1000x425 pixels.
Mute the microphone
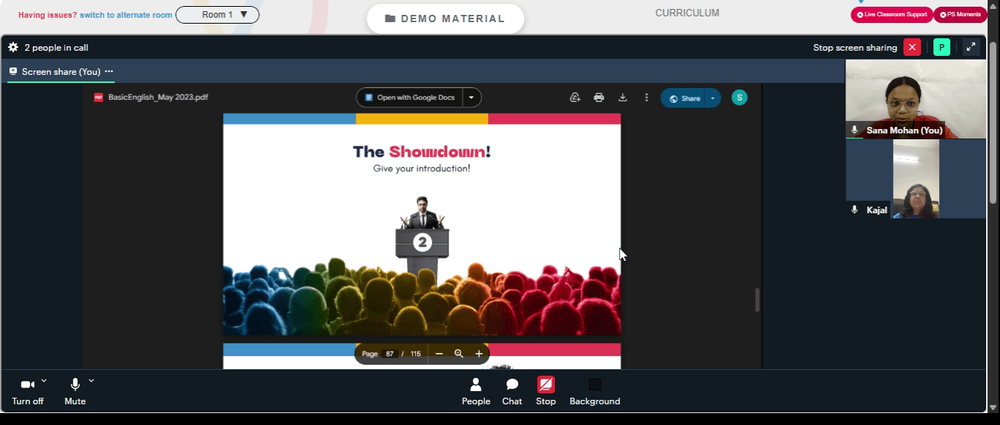point(75,391)
